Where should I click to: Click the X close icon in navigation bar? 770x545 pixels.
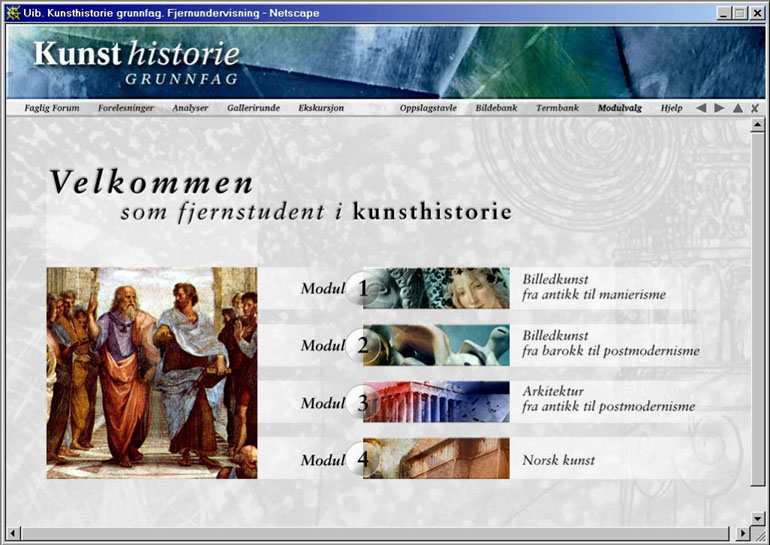click(755, 108)
